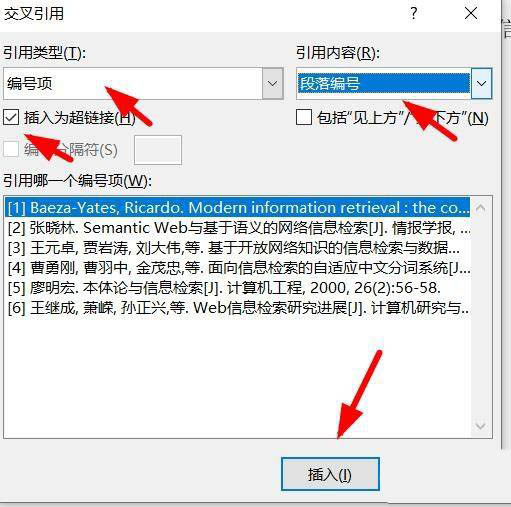Viewport: 511px width, 507px height.
Task: Select reference [1] Baeza-Yates, Ricardo
Action: [x=238, y=207]
